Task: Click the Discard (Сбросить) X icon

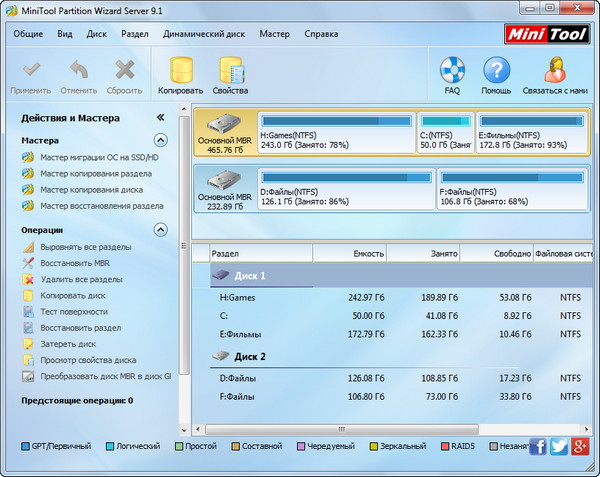Action: tap(125, 70)
